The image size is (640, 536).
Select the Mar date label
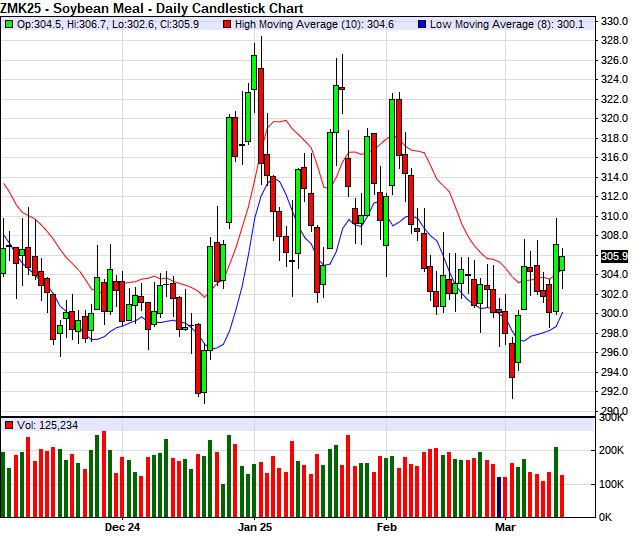pos(505,526)
